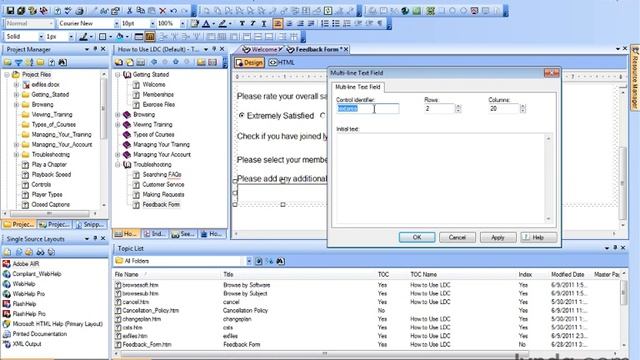Click the Center alignment icon
Screen dimensions: 640x360
point(289,24)
